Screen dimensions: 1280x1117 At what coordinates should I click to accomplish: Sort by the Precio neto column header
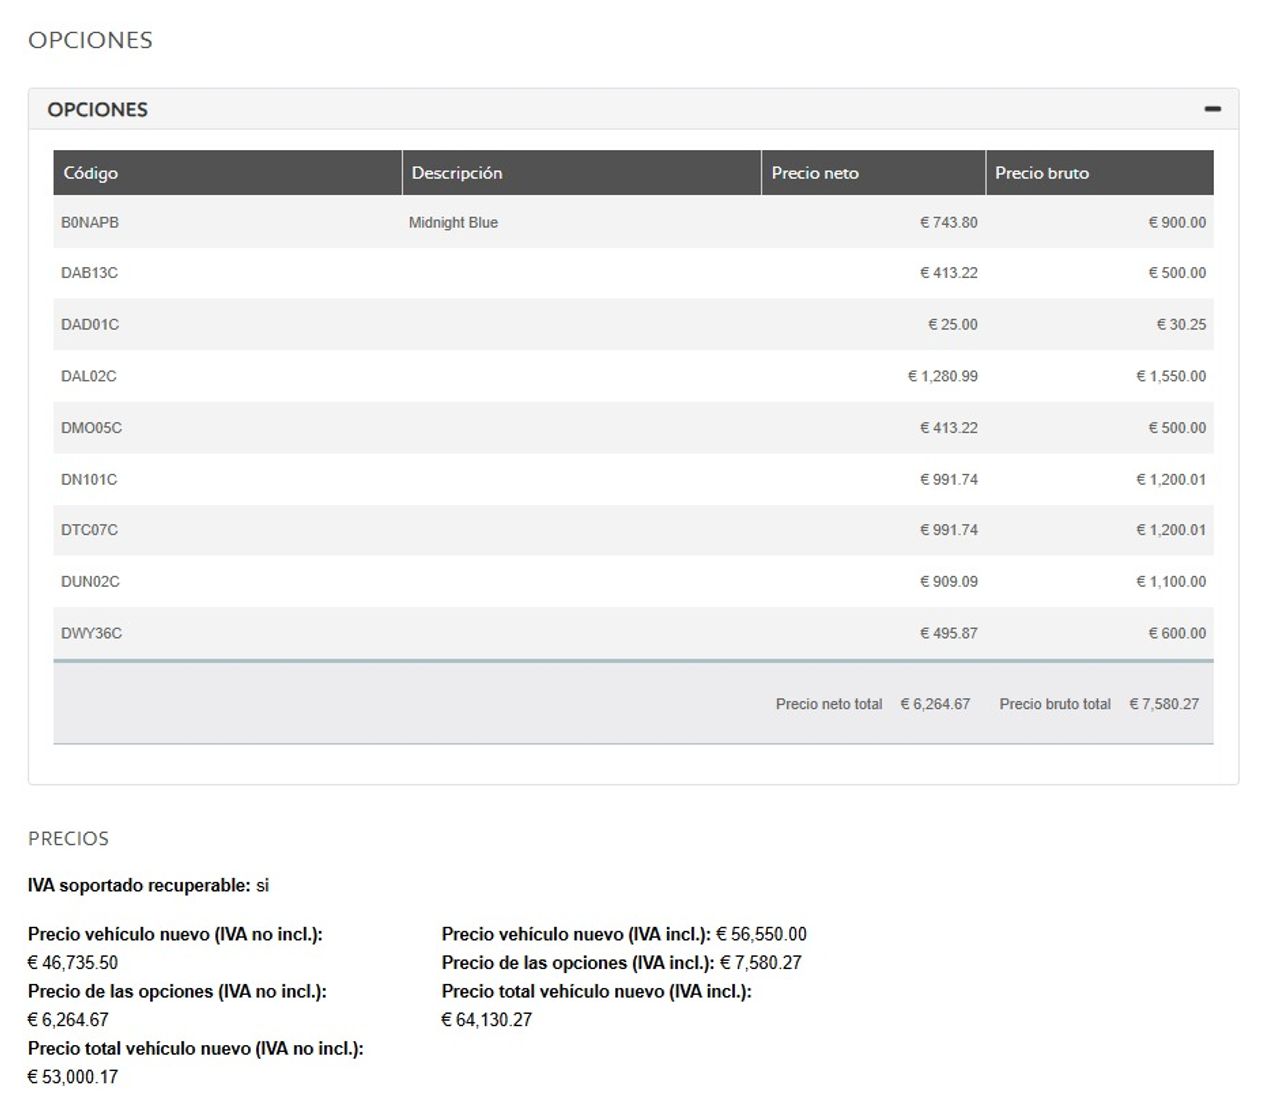pos(873,173)
